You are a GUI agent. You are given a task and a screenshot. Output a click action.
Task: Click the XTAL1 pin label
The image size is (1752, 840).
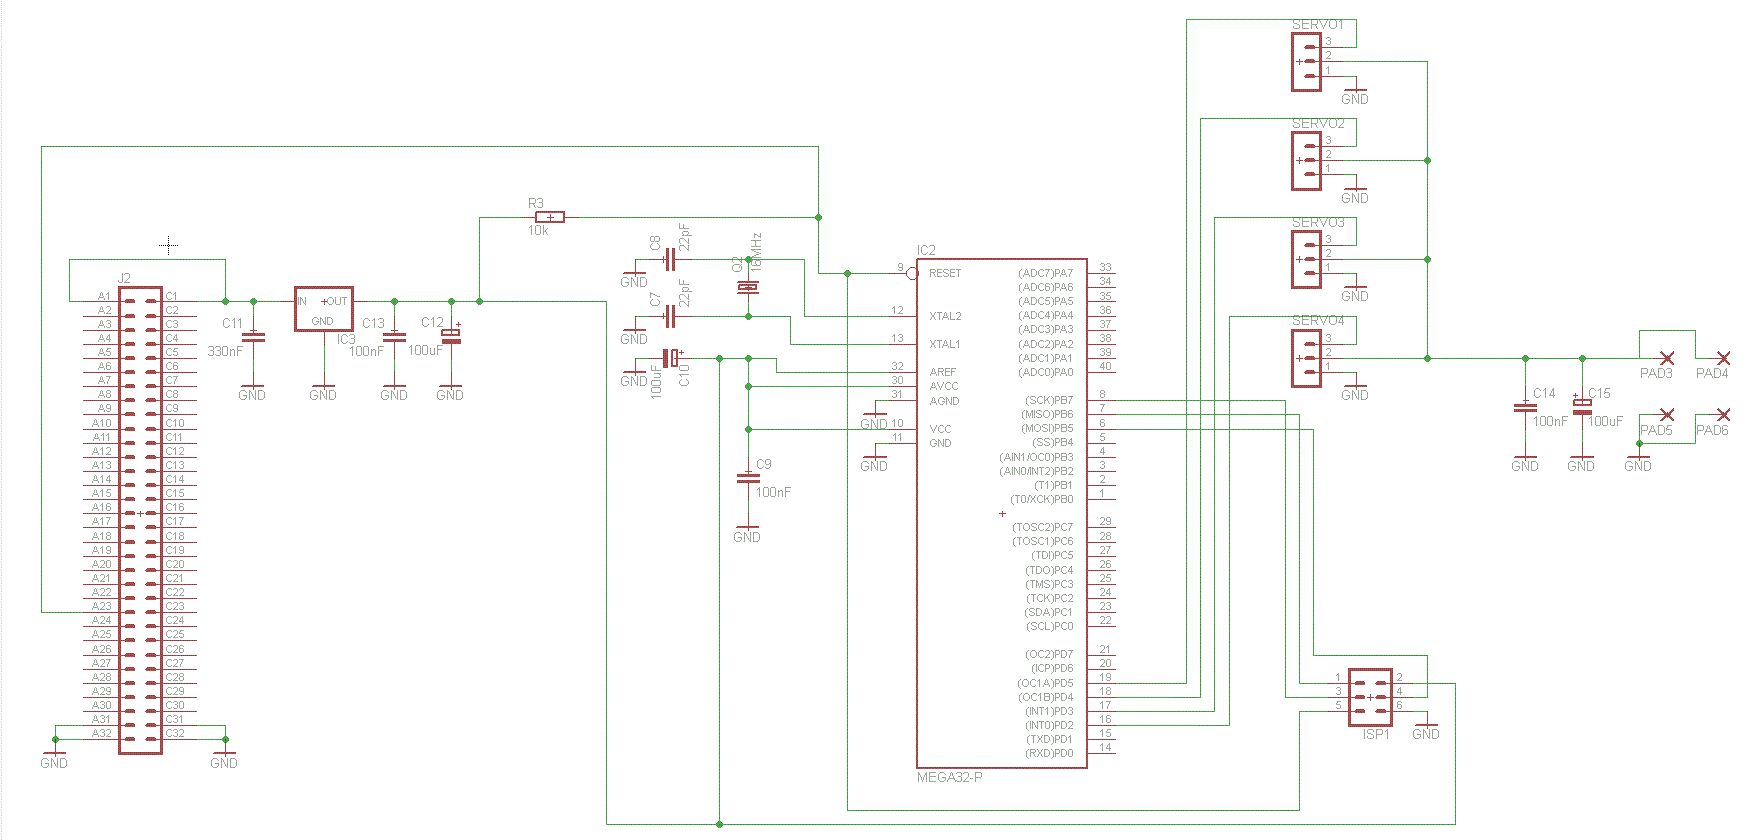(x=945, y=344)
